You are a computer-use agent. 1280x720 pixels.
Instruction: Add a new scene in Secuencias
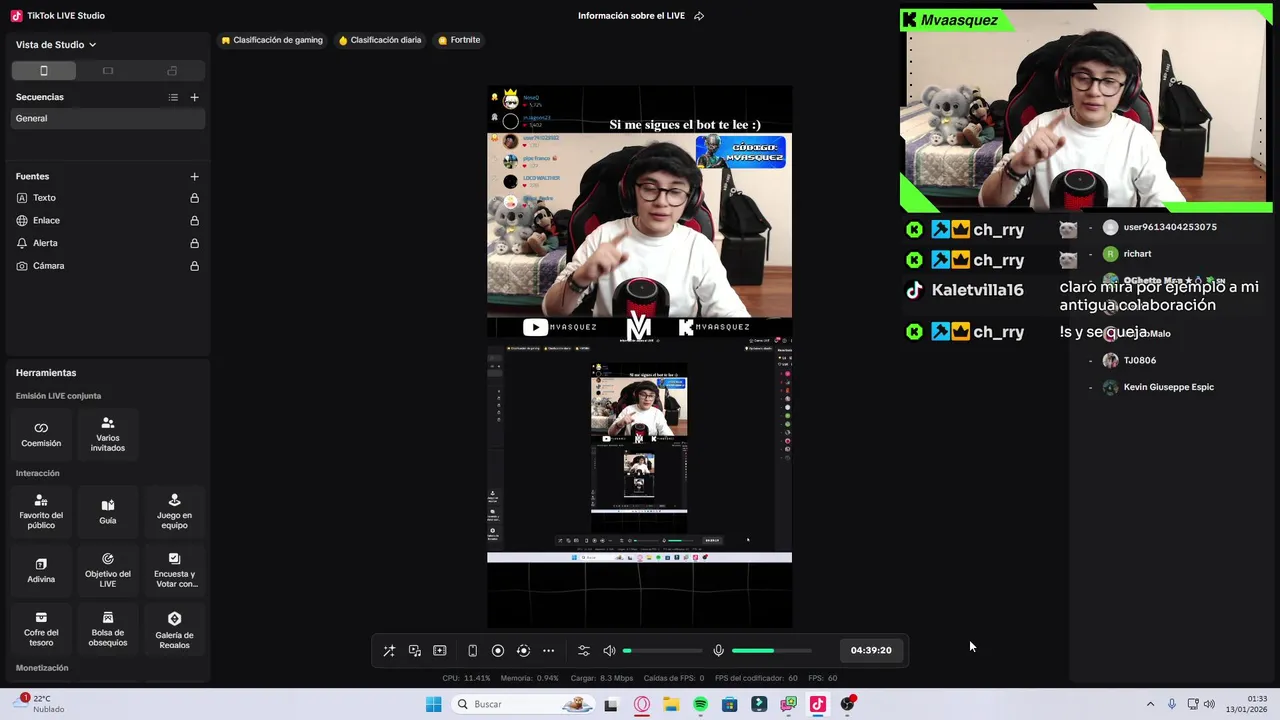tap(194, 97)
